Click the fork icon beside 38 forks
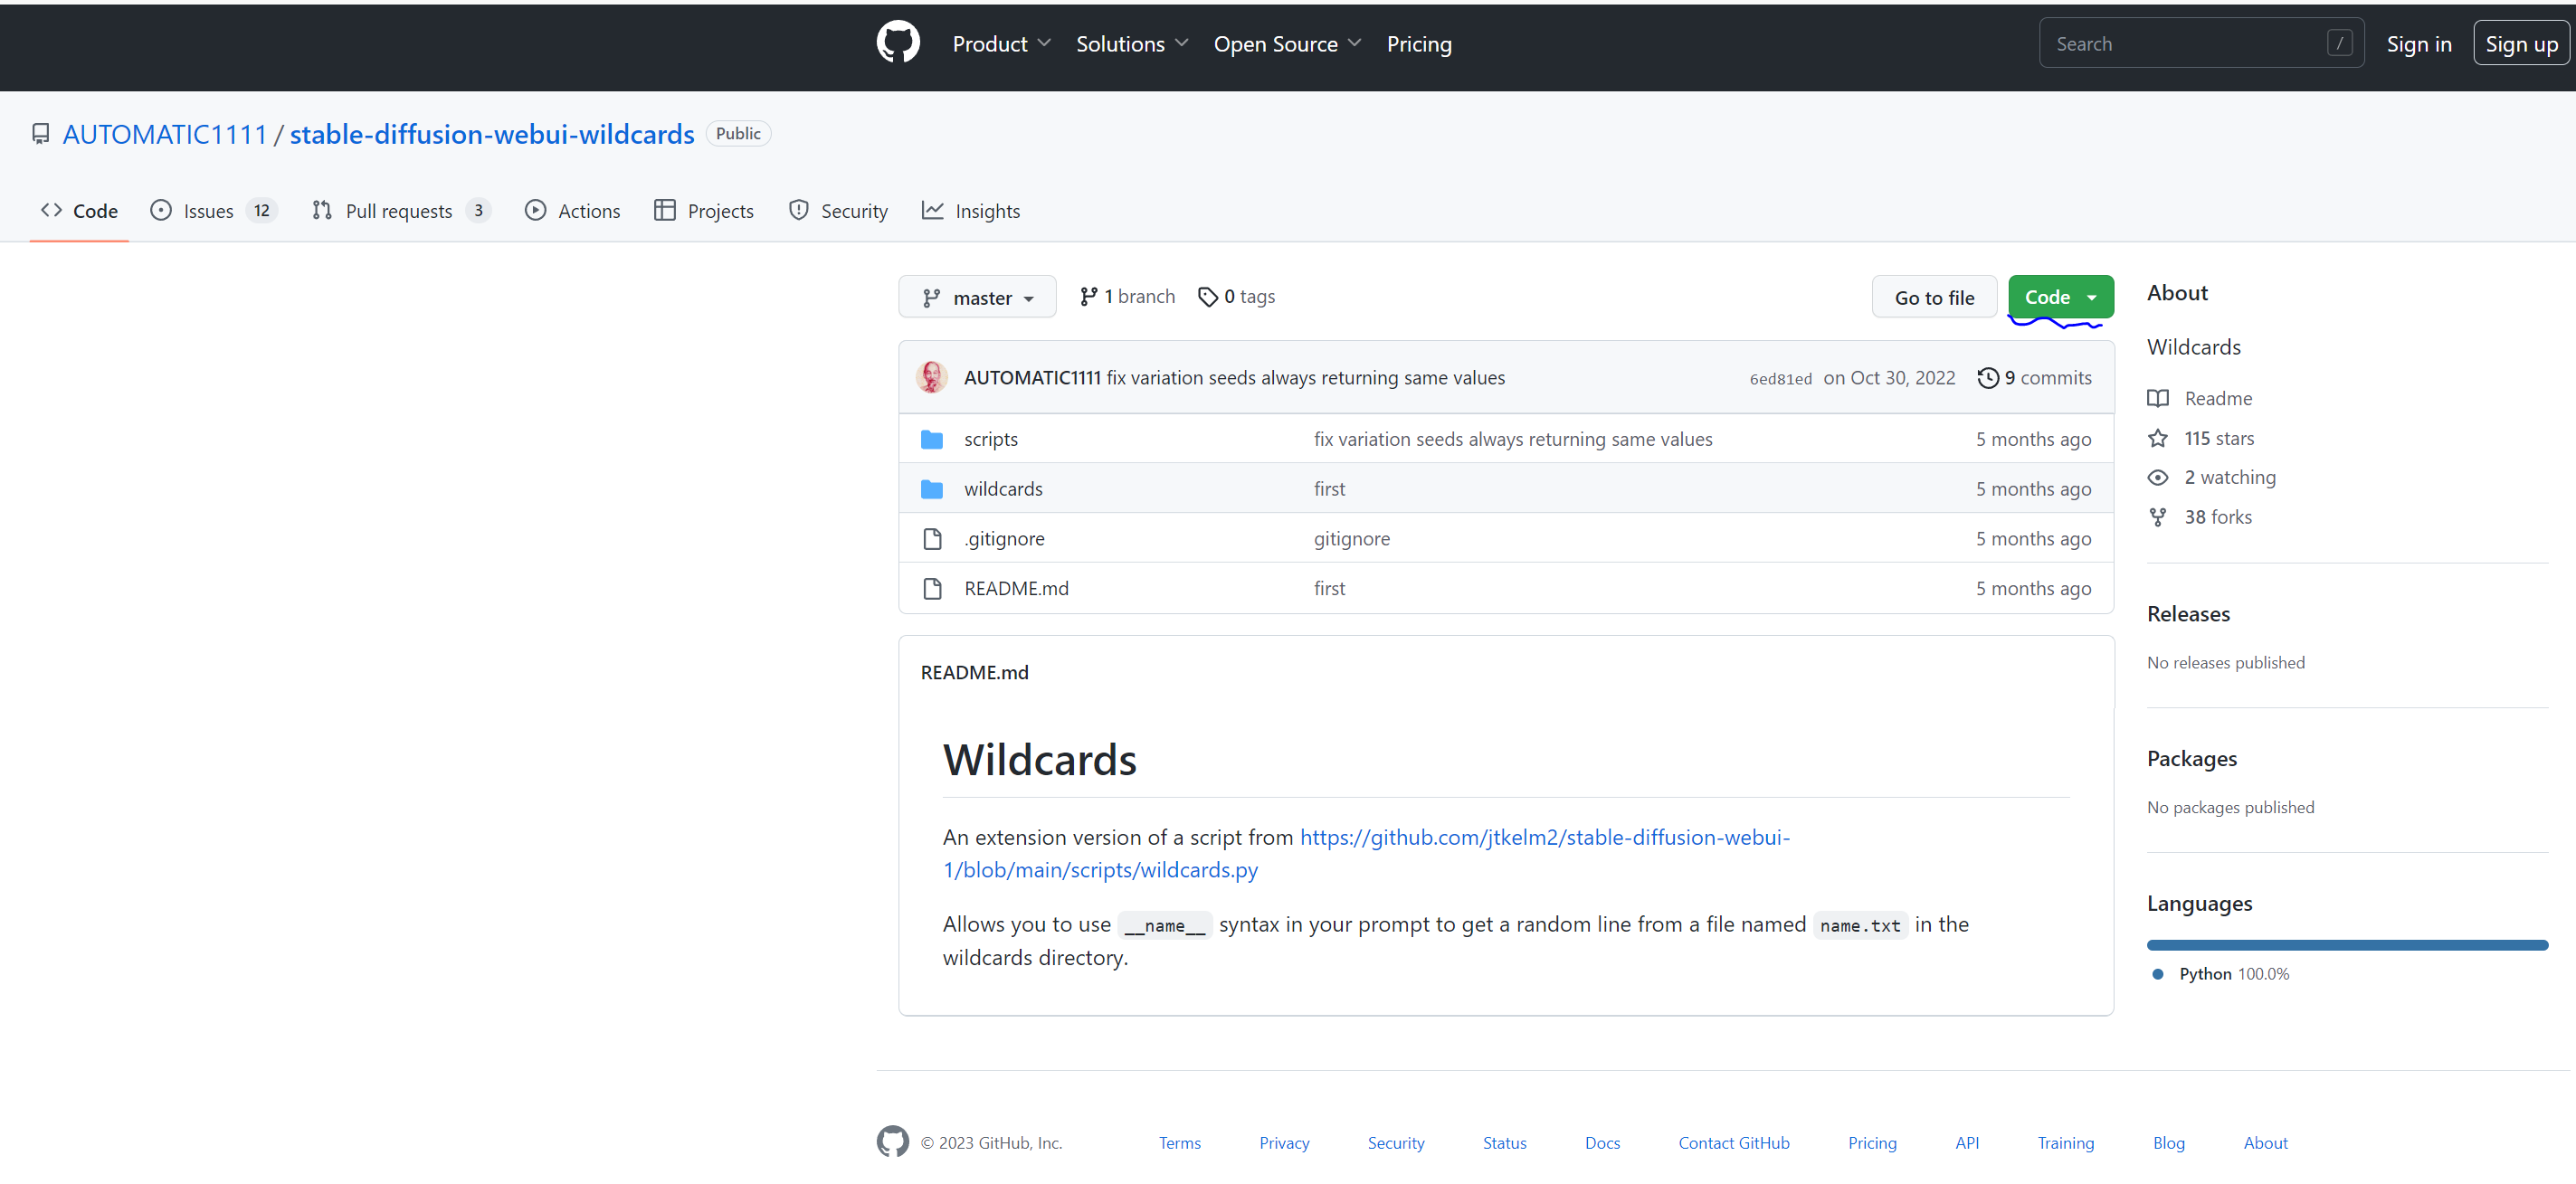Image resolution: width=2576 pixels, height=1184 pixels. pos(2158,517)
